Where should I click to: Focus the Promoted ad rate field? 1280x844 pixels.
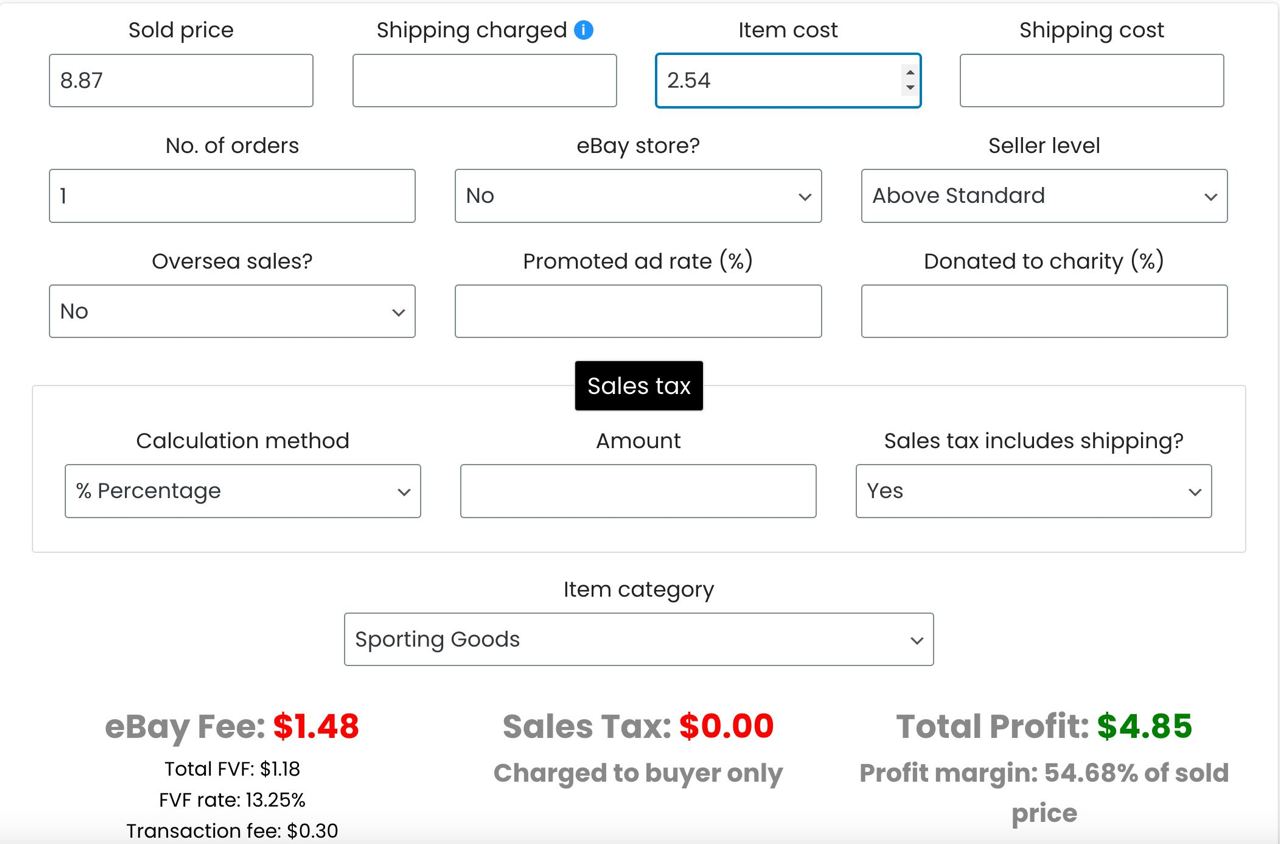coord(638,311)
